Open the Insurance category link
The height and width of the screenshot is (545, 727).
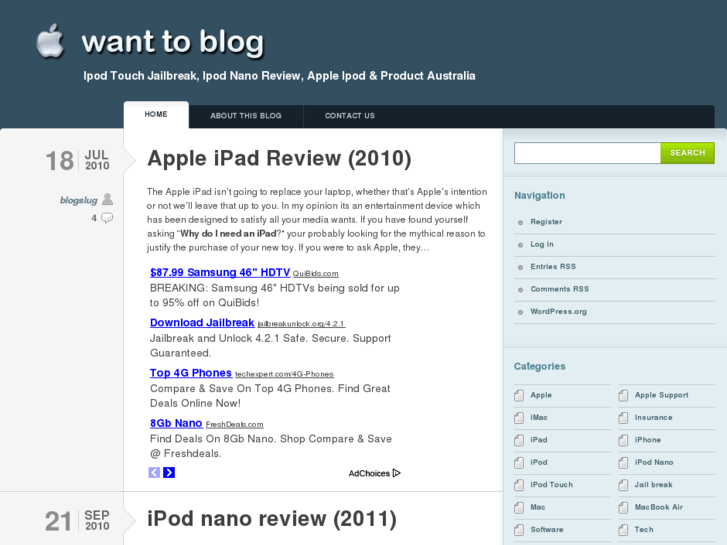654,417
